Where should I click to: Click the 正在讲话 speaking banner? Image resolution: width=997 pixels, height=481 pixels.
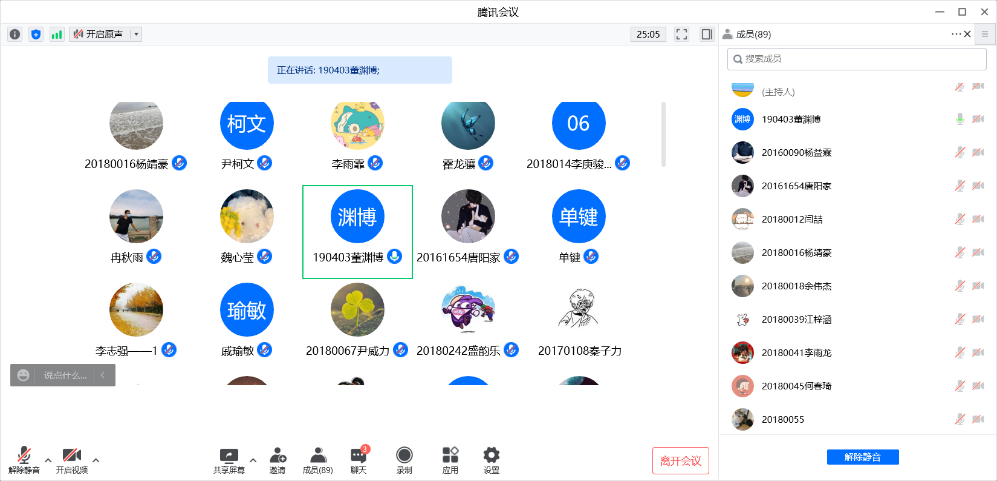pos(360,70)
